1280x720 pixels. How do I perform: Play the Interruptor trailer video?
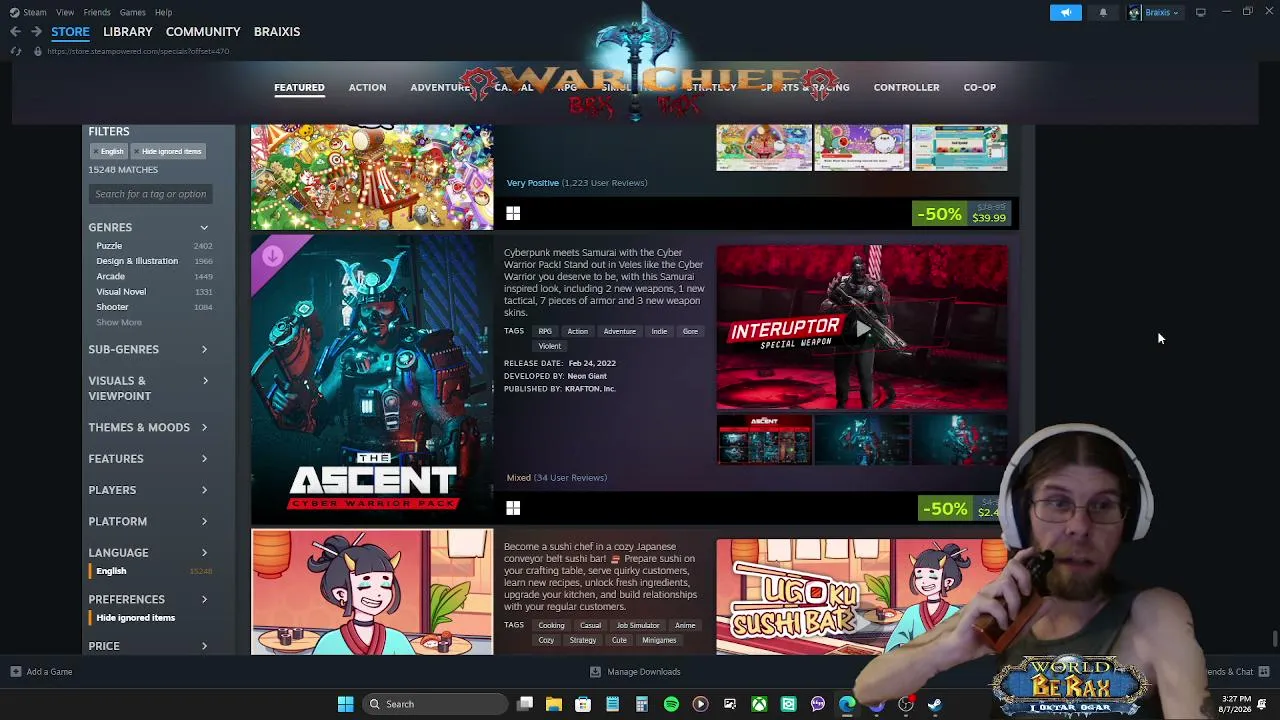click(862, 329)
